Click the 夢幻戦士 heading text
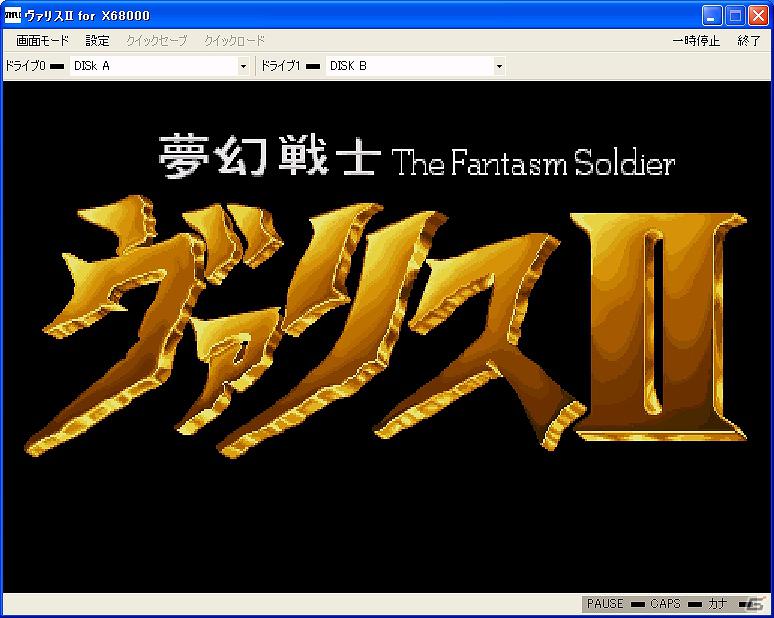This screenshot has height=618, width=774. coord(270,156)
